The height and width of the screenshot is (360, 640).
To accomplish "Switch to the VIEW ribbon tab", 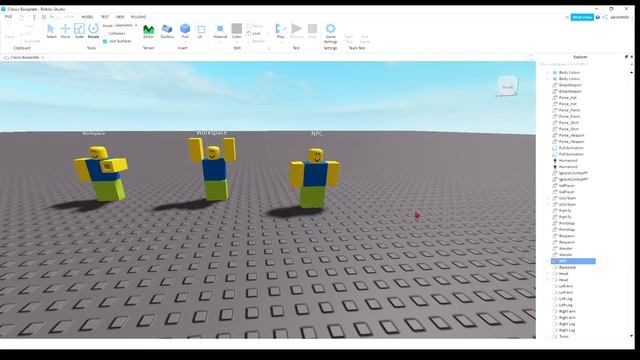I will (x=120, y=17).
